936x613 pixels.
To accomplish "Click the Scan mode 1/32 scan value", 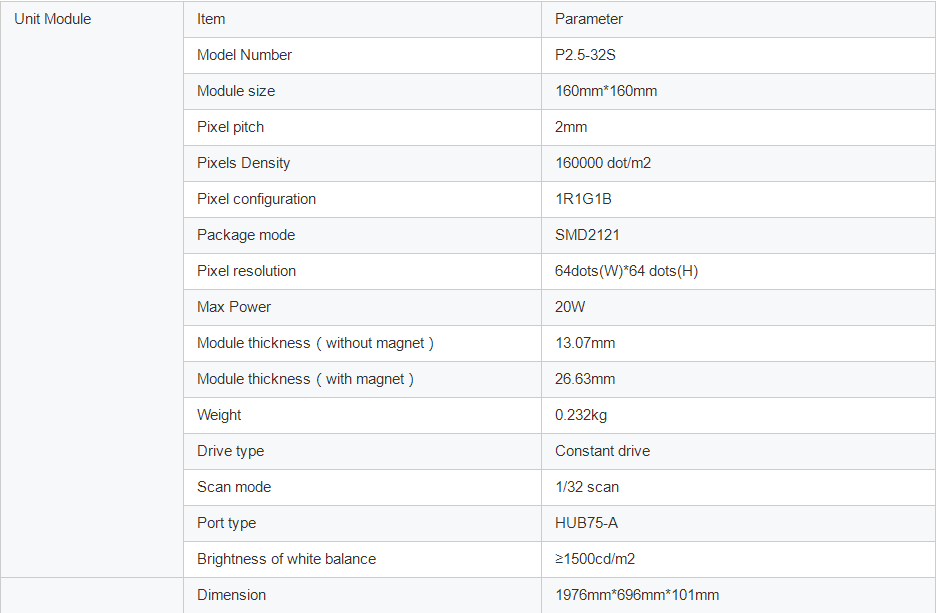I will [x=587, y=487].
